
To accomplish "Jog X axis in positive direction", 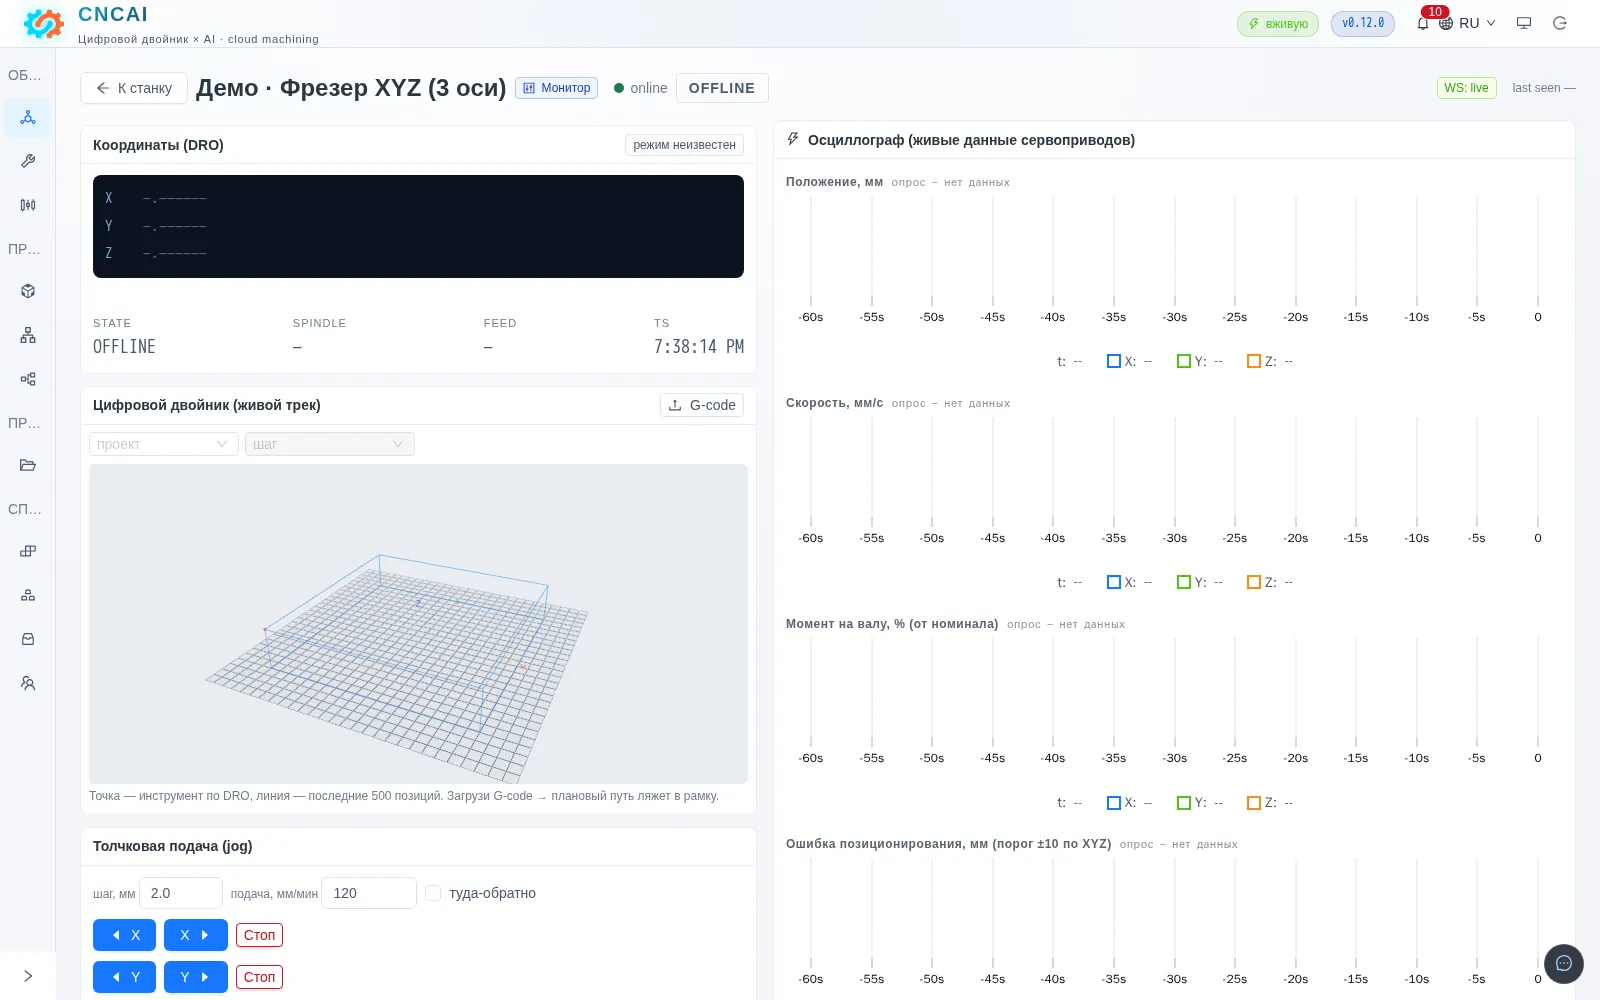I will (196, 935).
